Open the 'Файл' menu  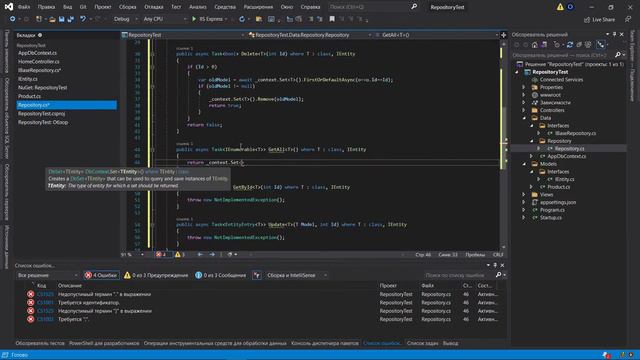coord(24,7)
